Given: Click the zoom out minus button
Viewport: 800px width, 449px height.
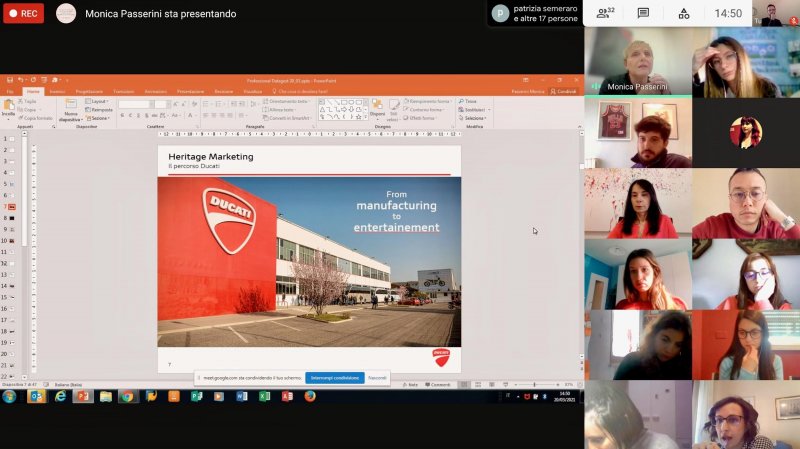Looking at the screenshot, I should pos(514,385).
